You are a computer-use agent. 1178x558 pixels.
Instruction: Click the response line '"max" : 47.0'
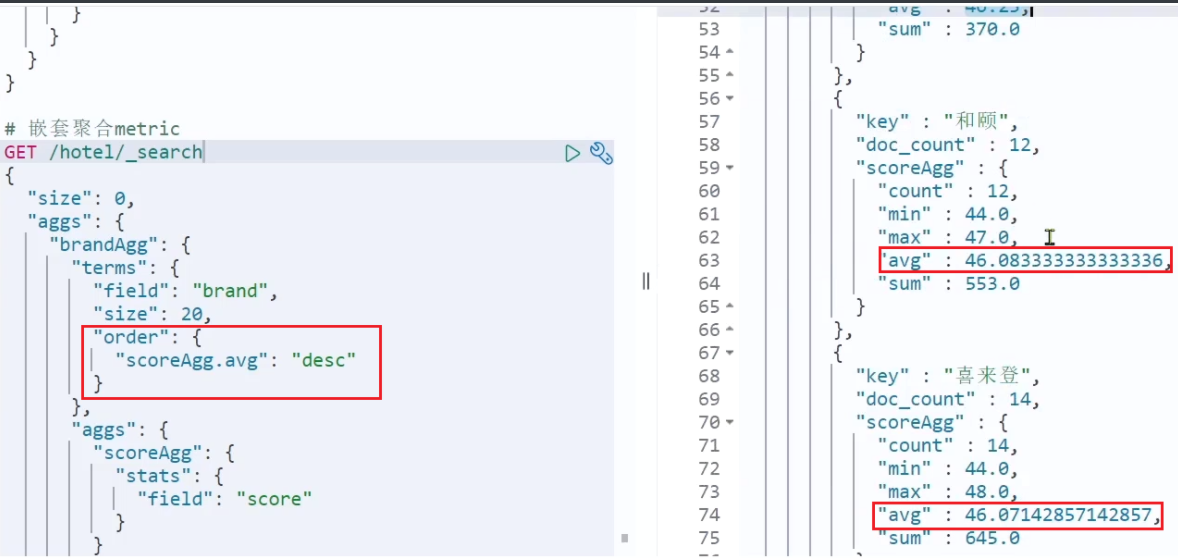click(x=948, y=237)
